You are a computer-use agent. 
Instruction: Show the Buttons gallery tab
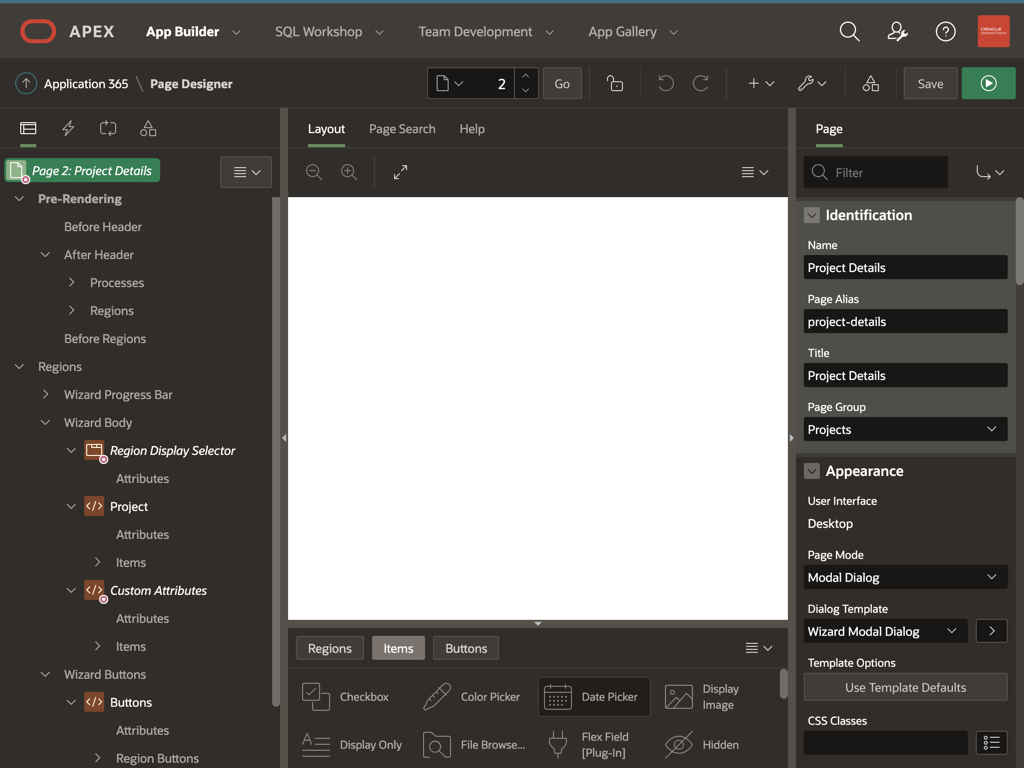[x=466, y=648]
